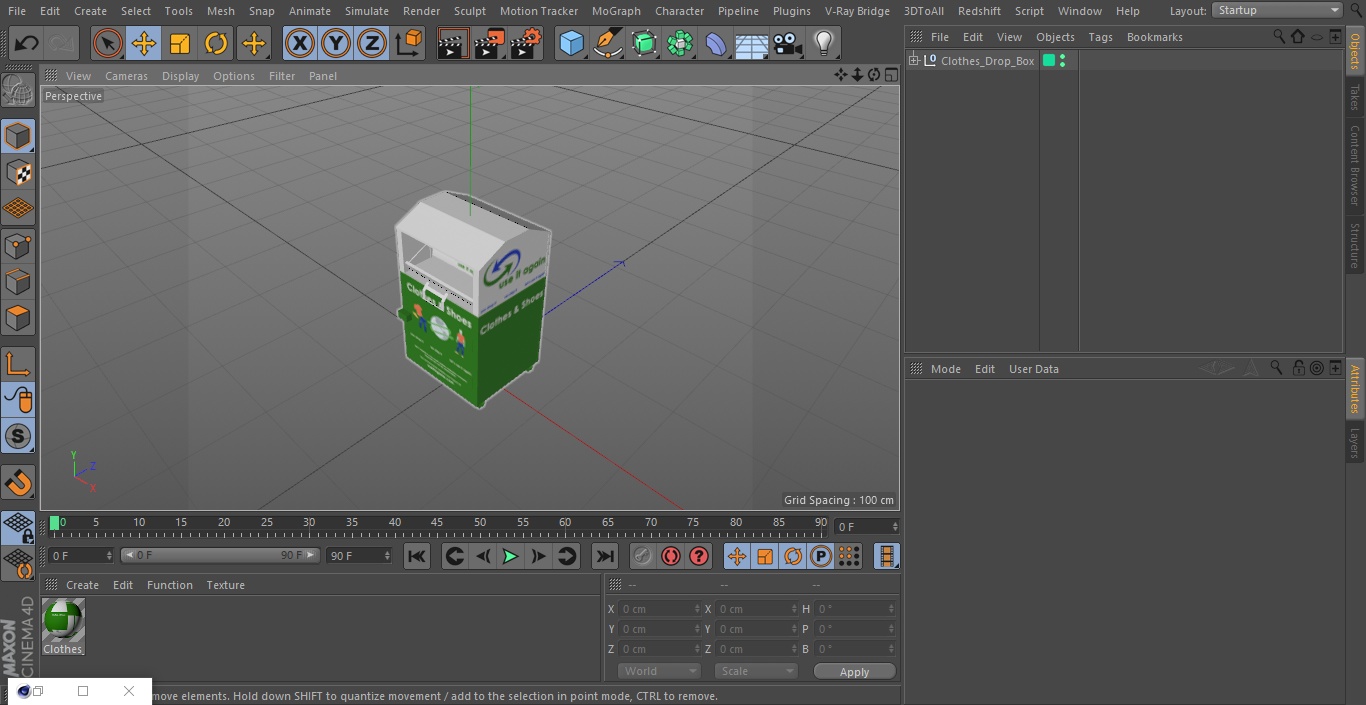Add a Light object
The width and height of the screenshot is (1366, 705).
823,43
